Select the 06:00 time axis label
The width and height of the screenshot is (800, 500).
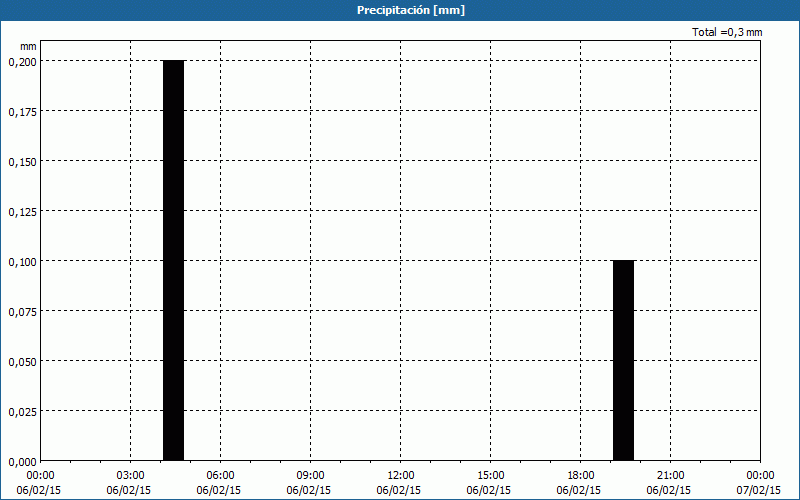click(220, 476)
